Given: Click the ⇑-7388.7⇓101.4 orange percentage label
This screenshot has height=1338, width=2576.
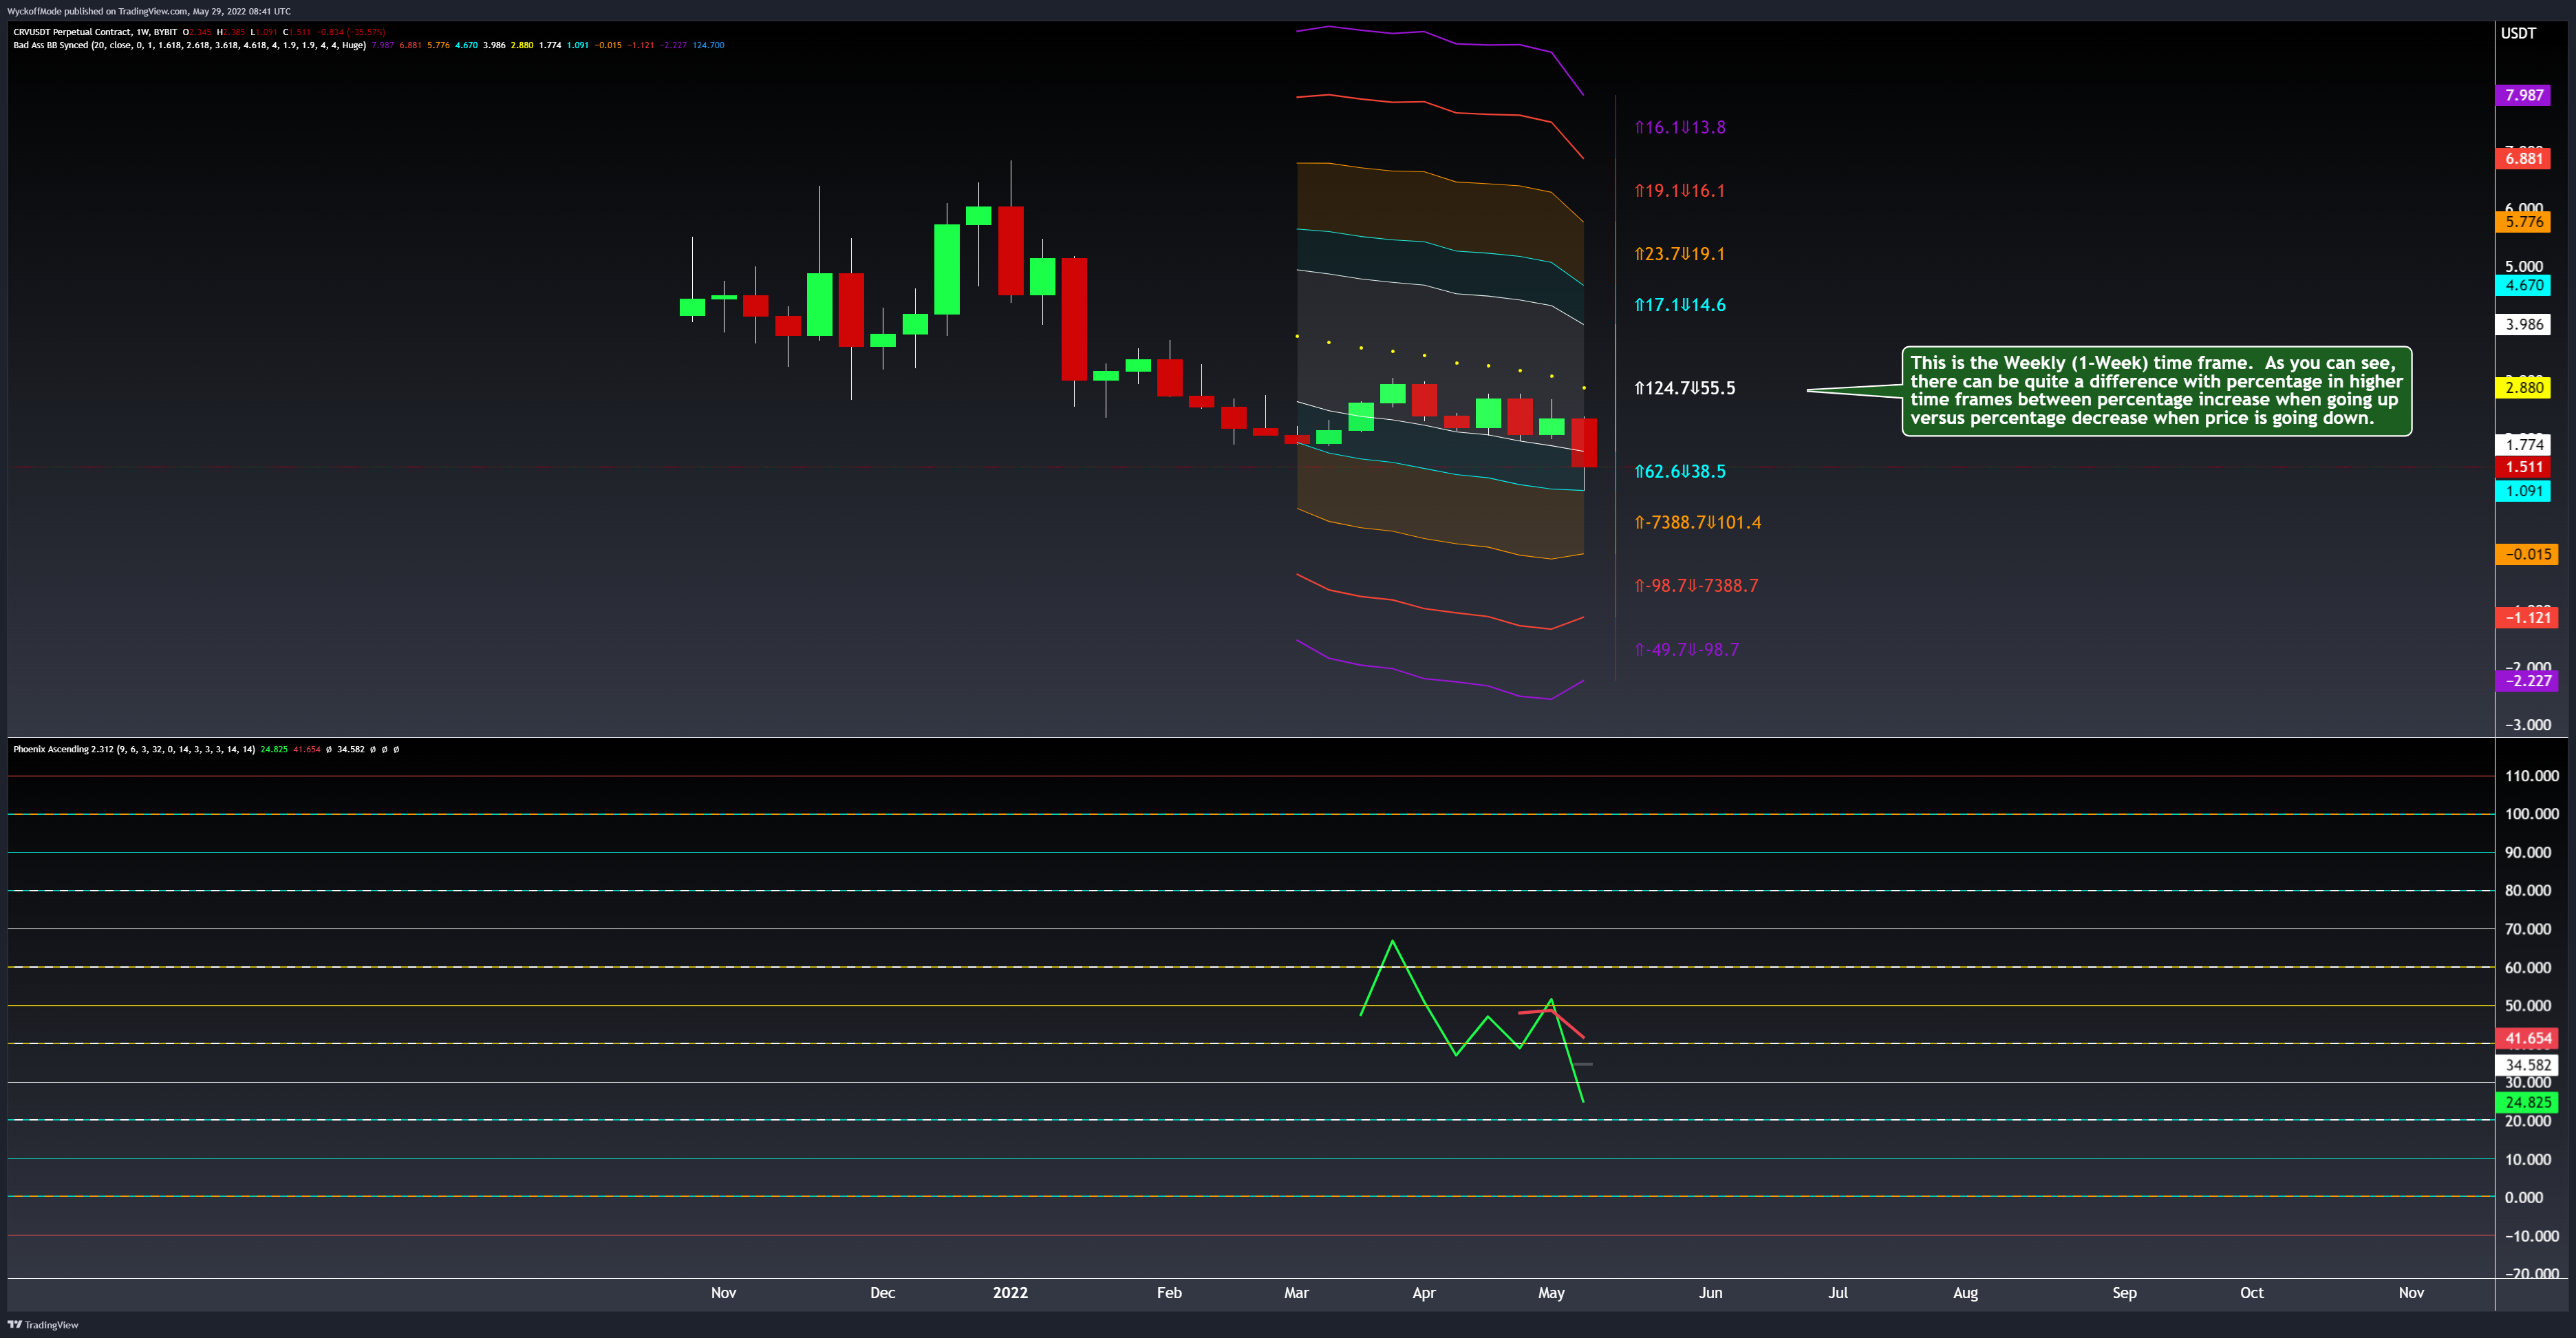Looking at the screenshot, I should pos(1698,522).
